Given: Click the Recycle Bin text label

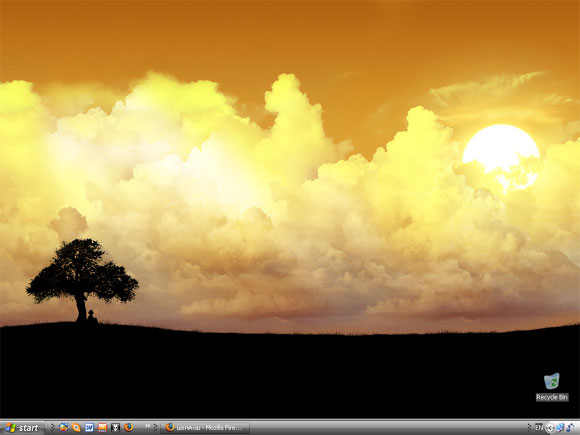Looking at the screenshot, I should tap(552, 397).
